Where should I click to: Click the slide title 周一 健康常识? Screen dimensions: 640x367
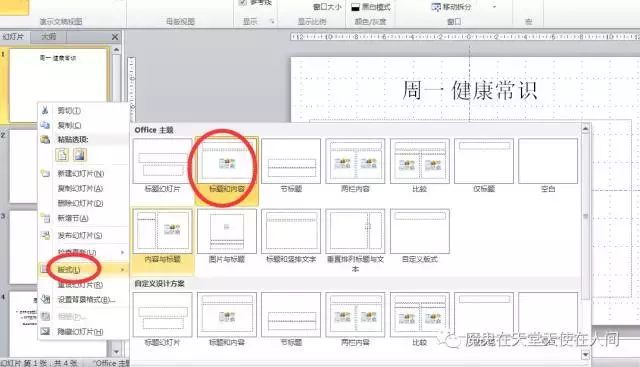[x=469, y=90]
